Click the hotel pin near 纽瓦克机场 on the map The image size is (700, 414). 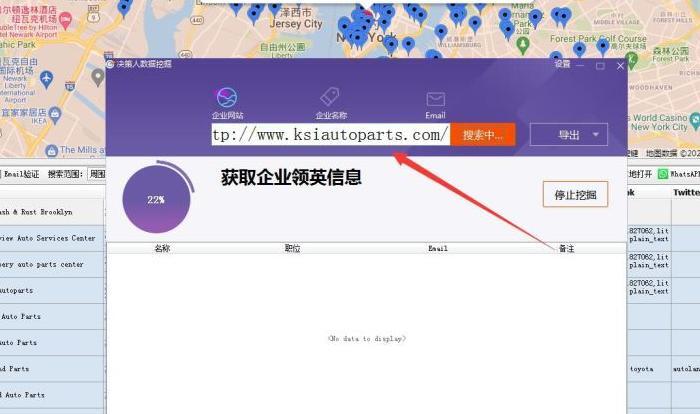click(66, 20)
